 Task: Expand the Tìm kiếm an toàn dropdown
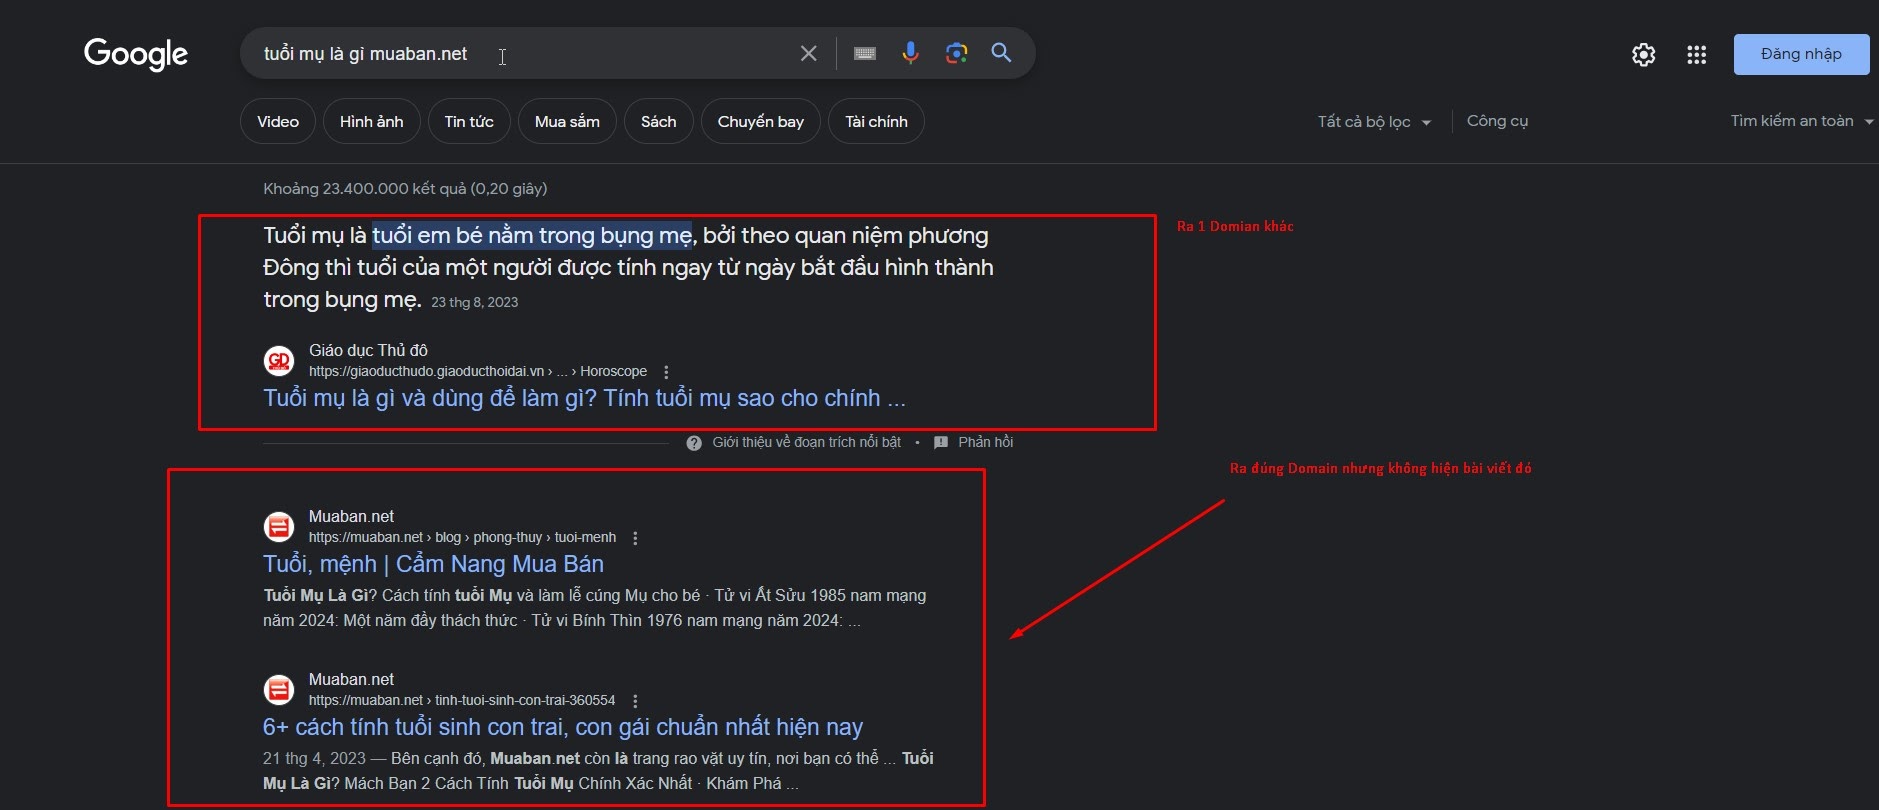pyautogui.click(x=1802, y=121)
